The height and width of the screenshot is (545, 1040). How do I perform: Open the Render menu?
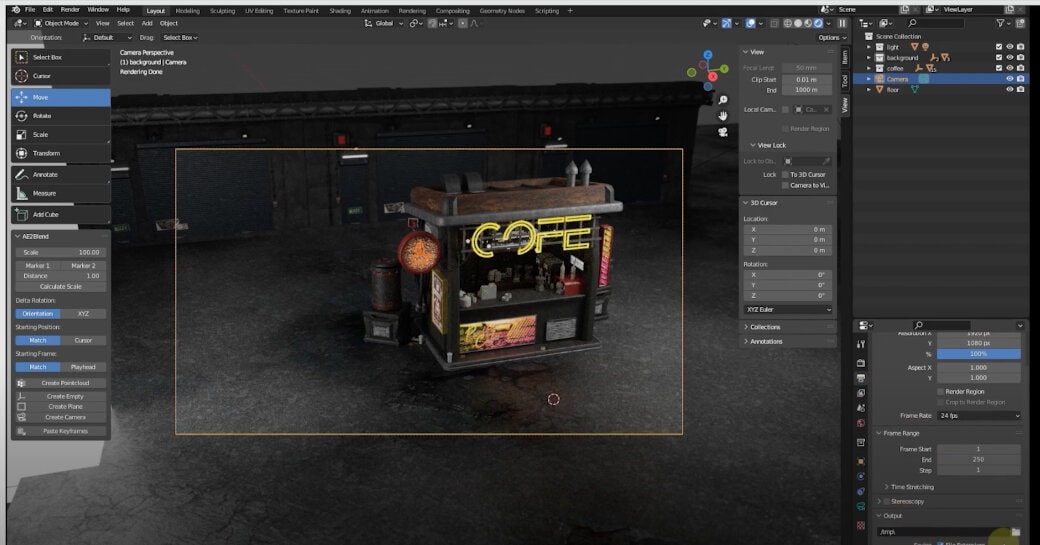70,9
